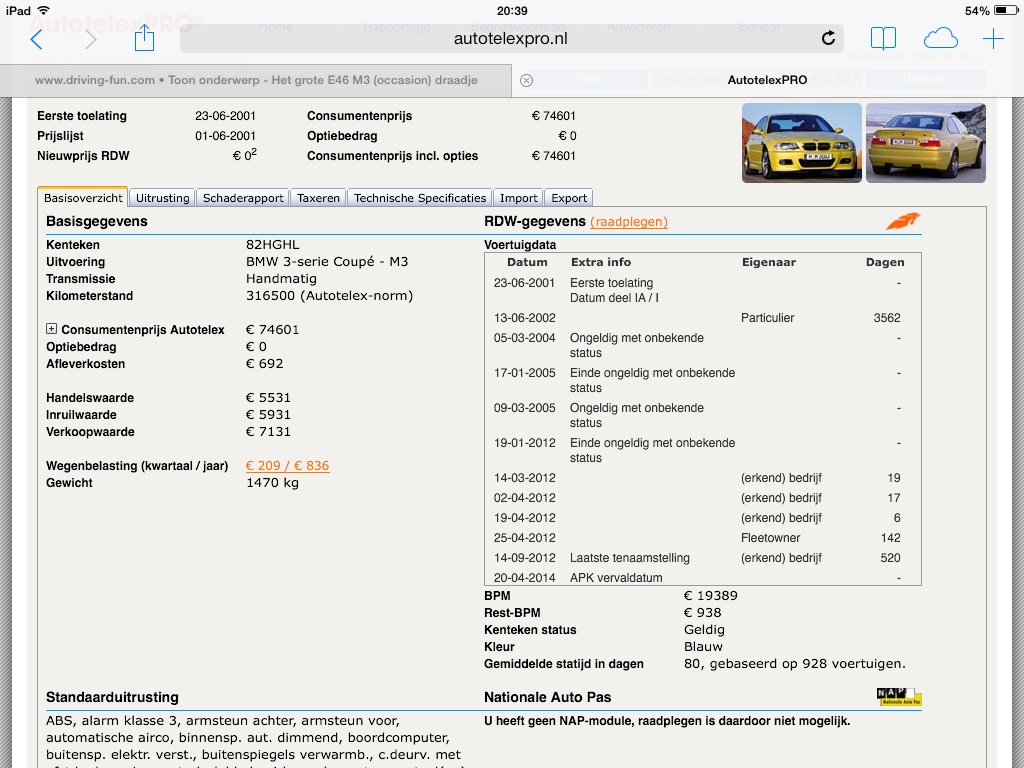
Task: Select BPM value € 19389
Action: (711, 596)
